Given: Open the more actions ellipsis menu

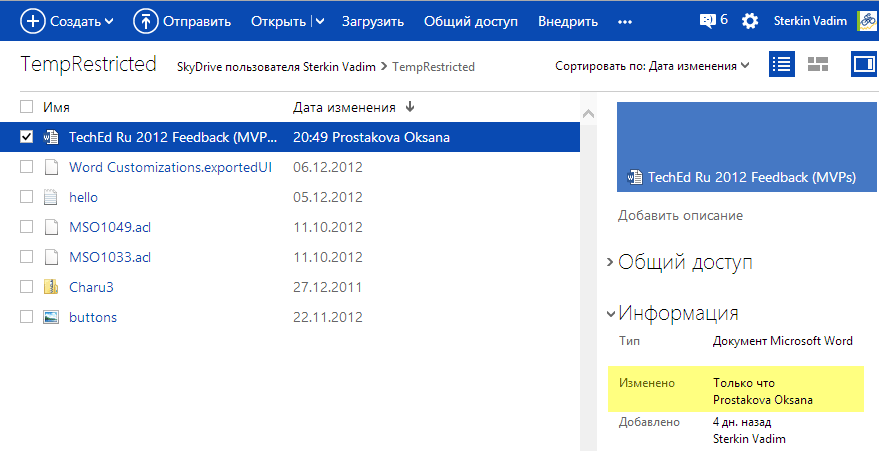Looking at the screenshot, I should pyautogui.click(x=624, y=22).
